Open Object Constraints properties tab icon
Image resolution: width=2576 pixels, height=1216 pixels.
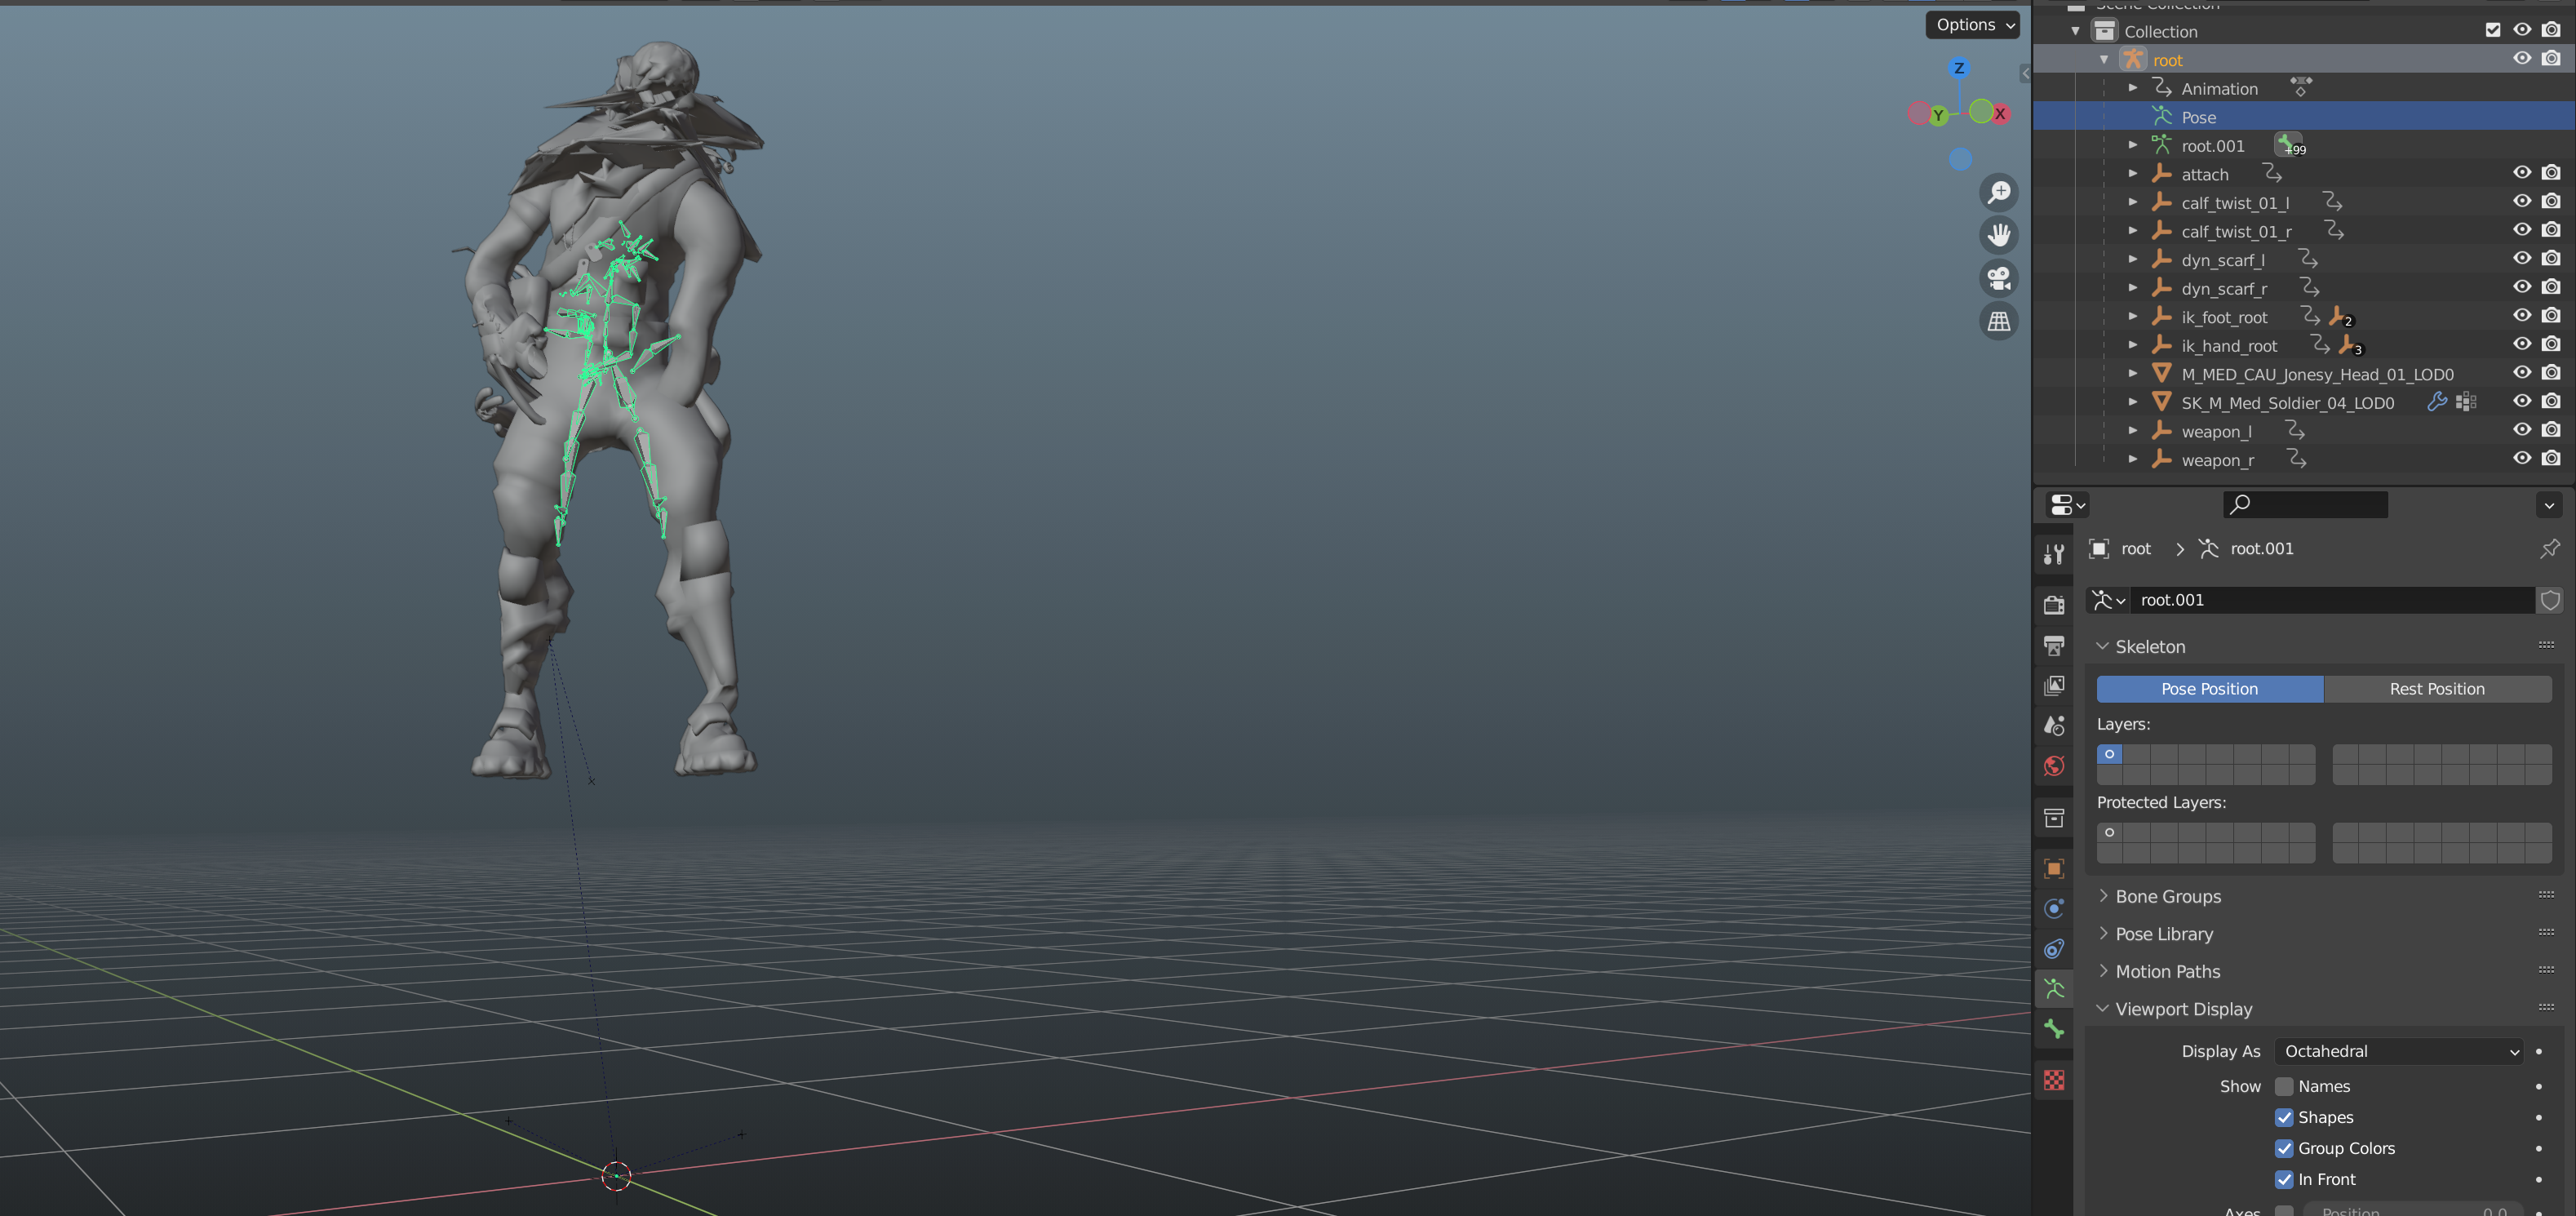click(x=2054, y=948)
